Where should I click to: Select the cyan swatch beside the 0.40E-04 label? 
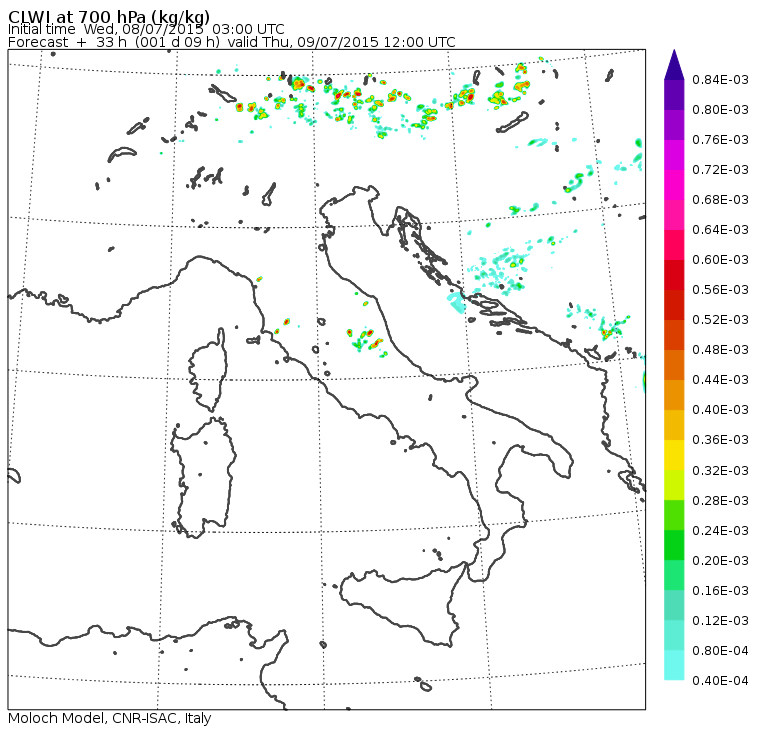[x=674, y=665]
